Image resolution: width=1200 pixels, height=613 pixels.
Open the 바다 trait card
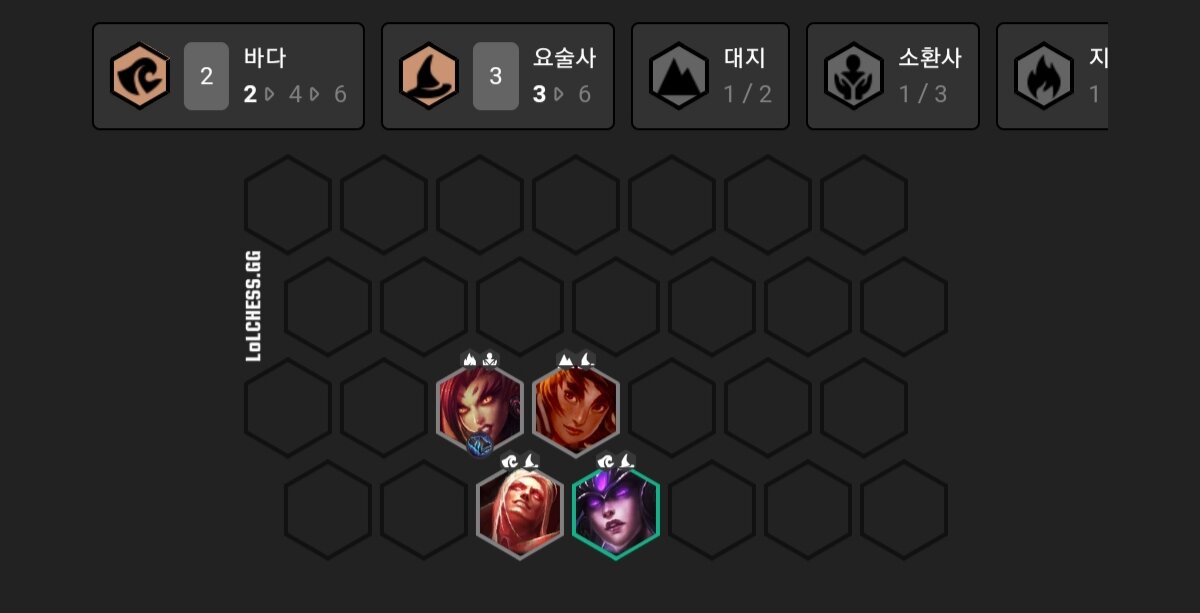pos(228,76)
